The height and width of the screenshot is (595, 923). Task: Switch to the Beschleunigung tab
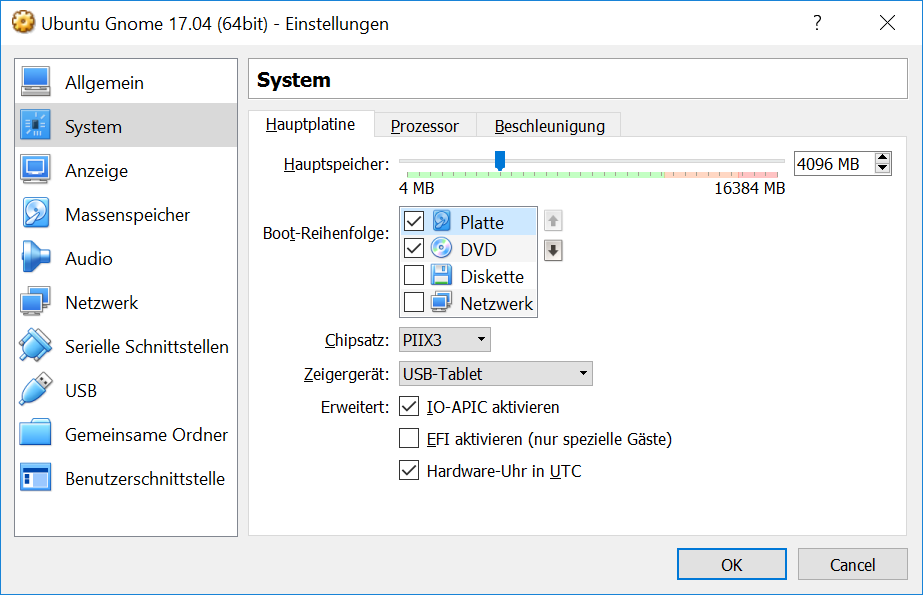pos(549,126)
